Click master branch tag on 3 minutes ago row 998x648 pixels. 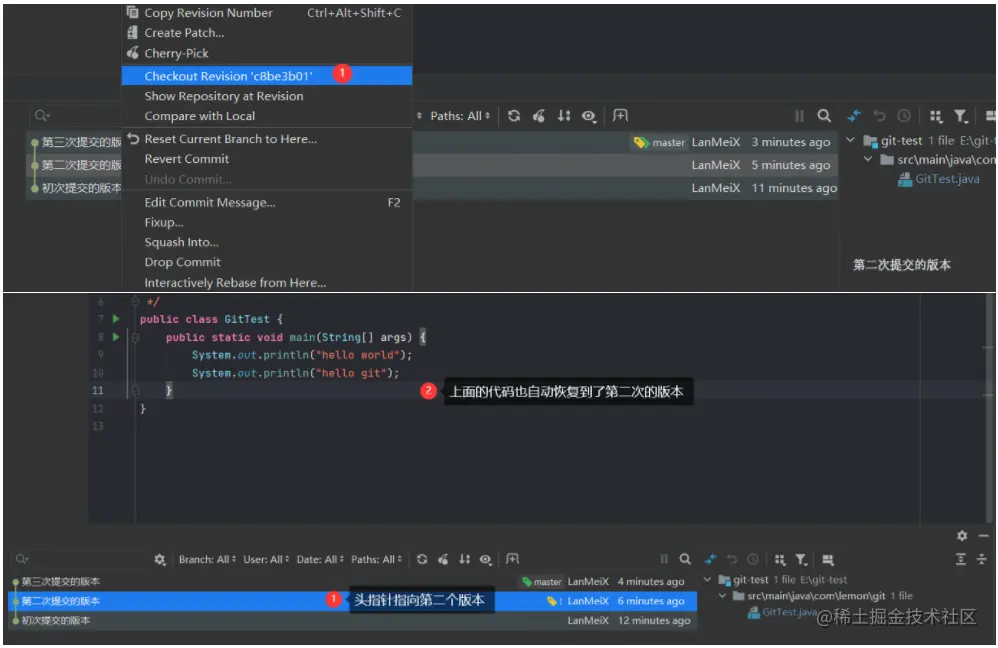659,143
